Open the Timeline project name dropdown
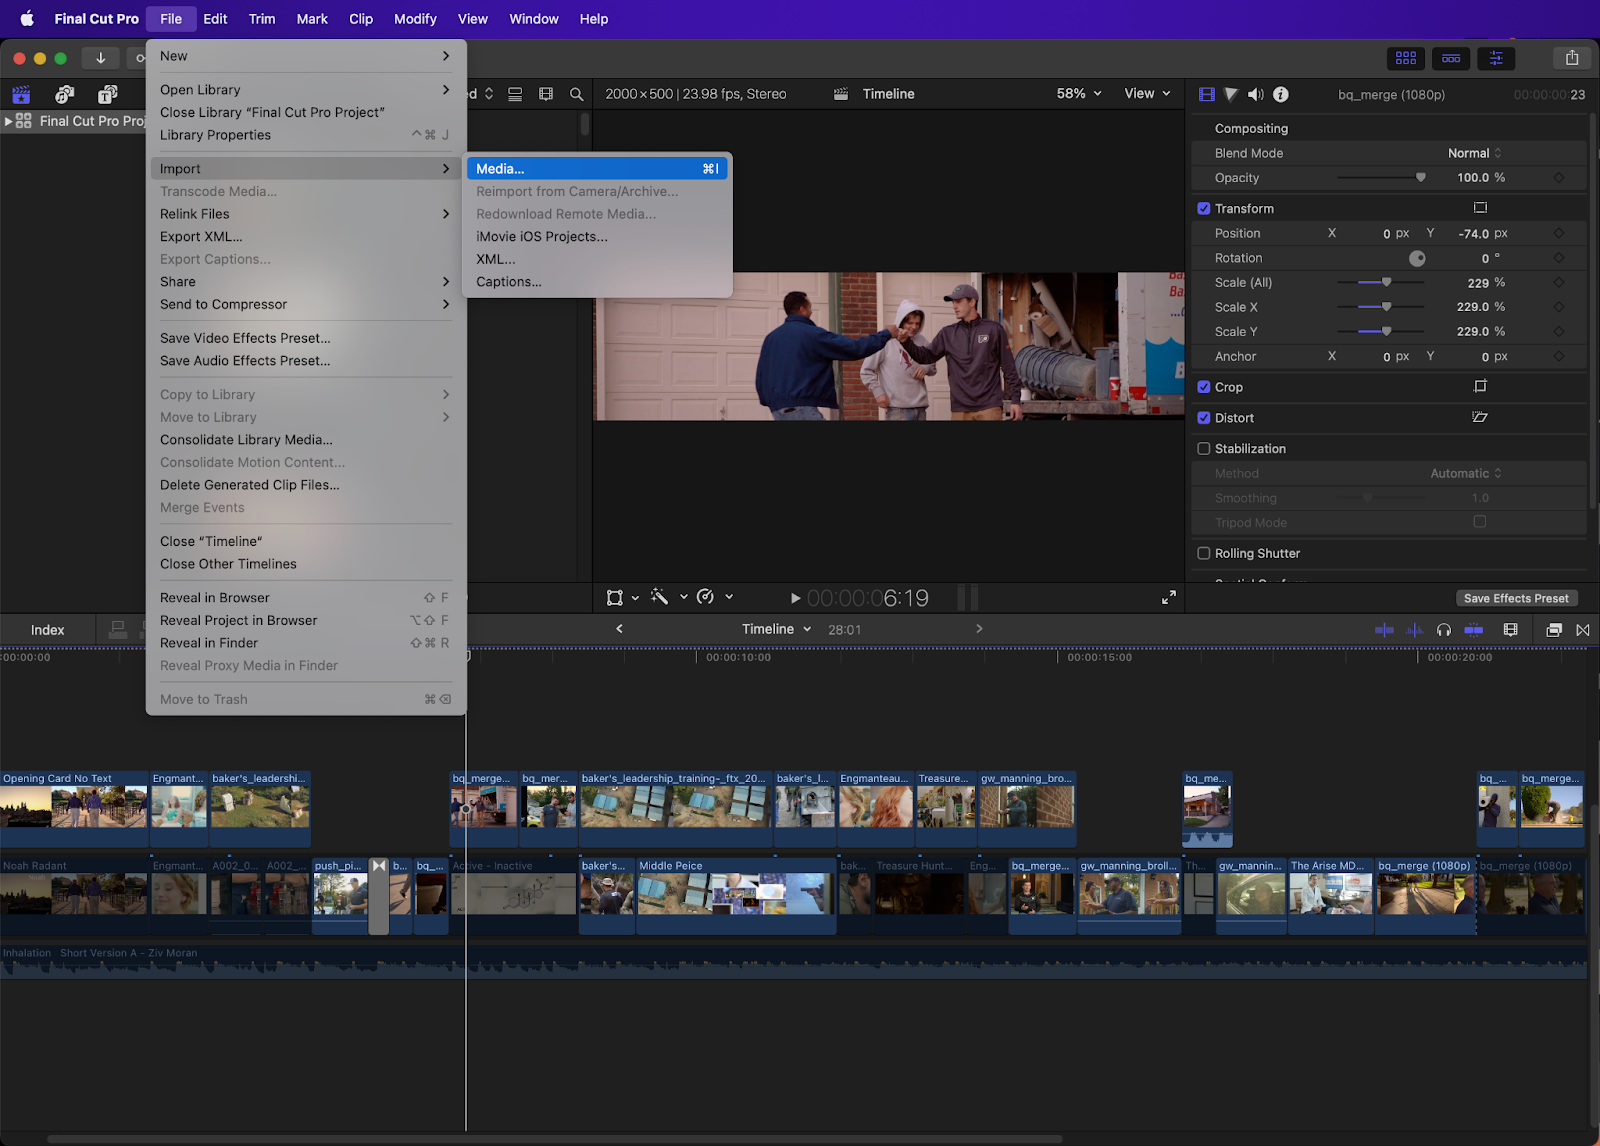Viewport: 1600px width, 1146px height. 777,629
